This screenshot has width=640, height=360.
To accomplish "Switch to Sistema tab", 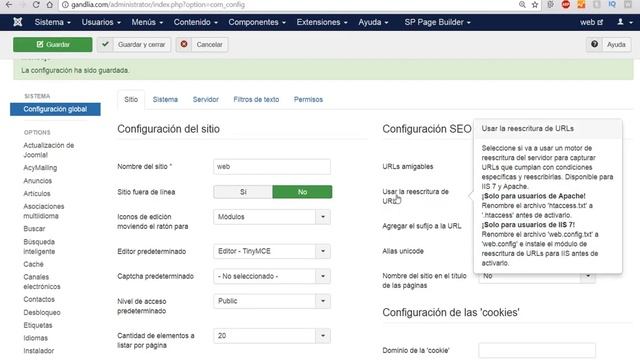I will (x=165, y=100).
